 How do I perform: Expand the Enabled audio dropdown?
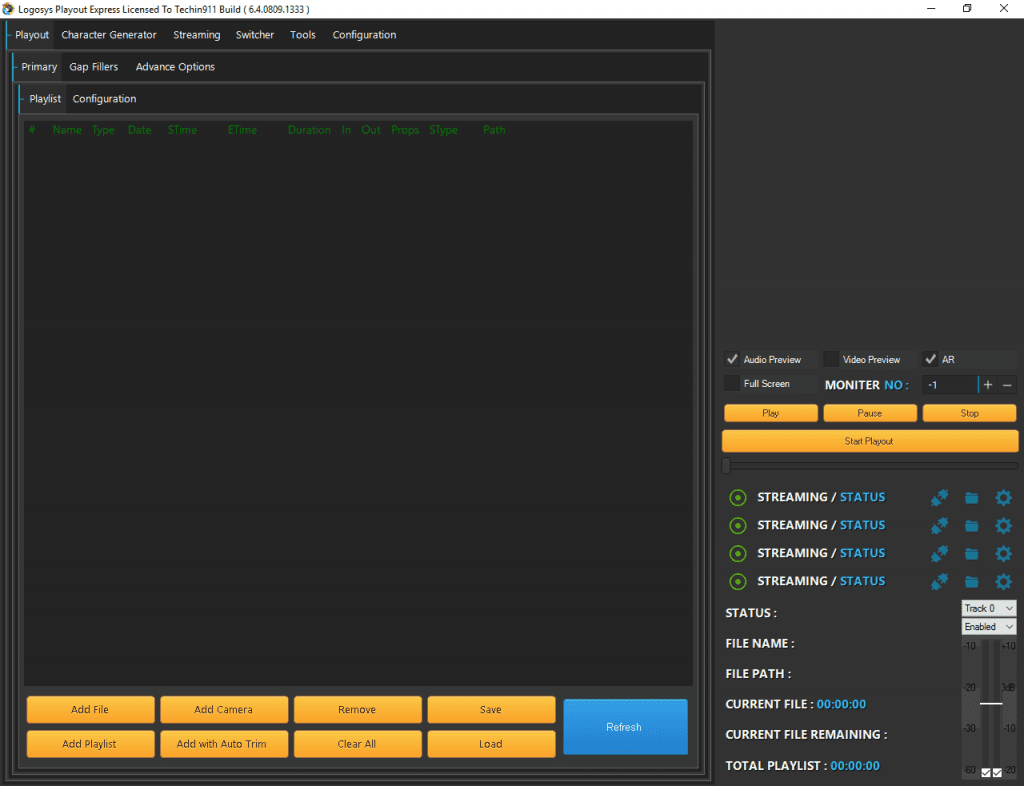tap(988, 627)
